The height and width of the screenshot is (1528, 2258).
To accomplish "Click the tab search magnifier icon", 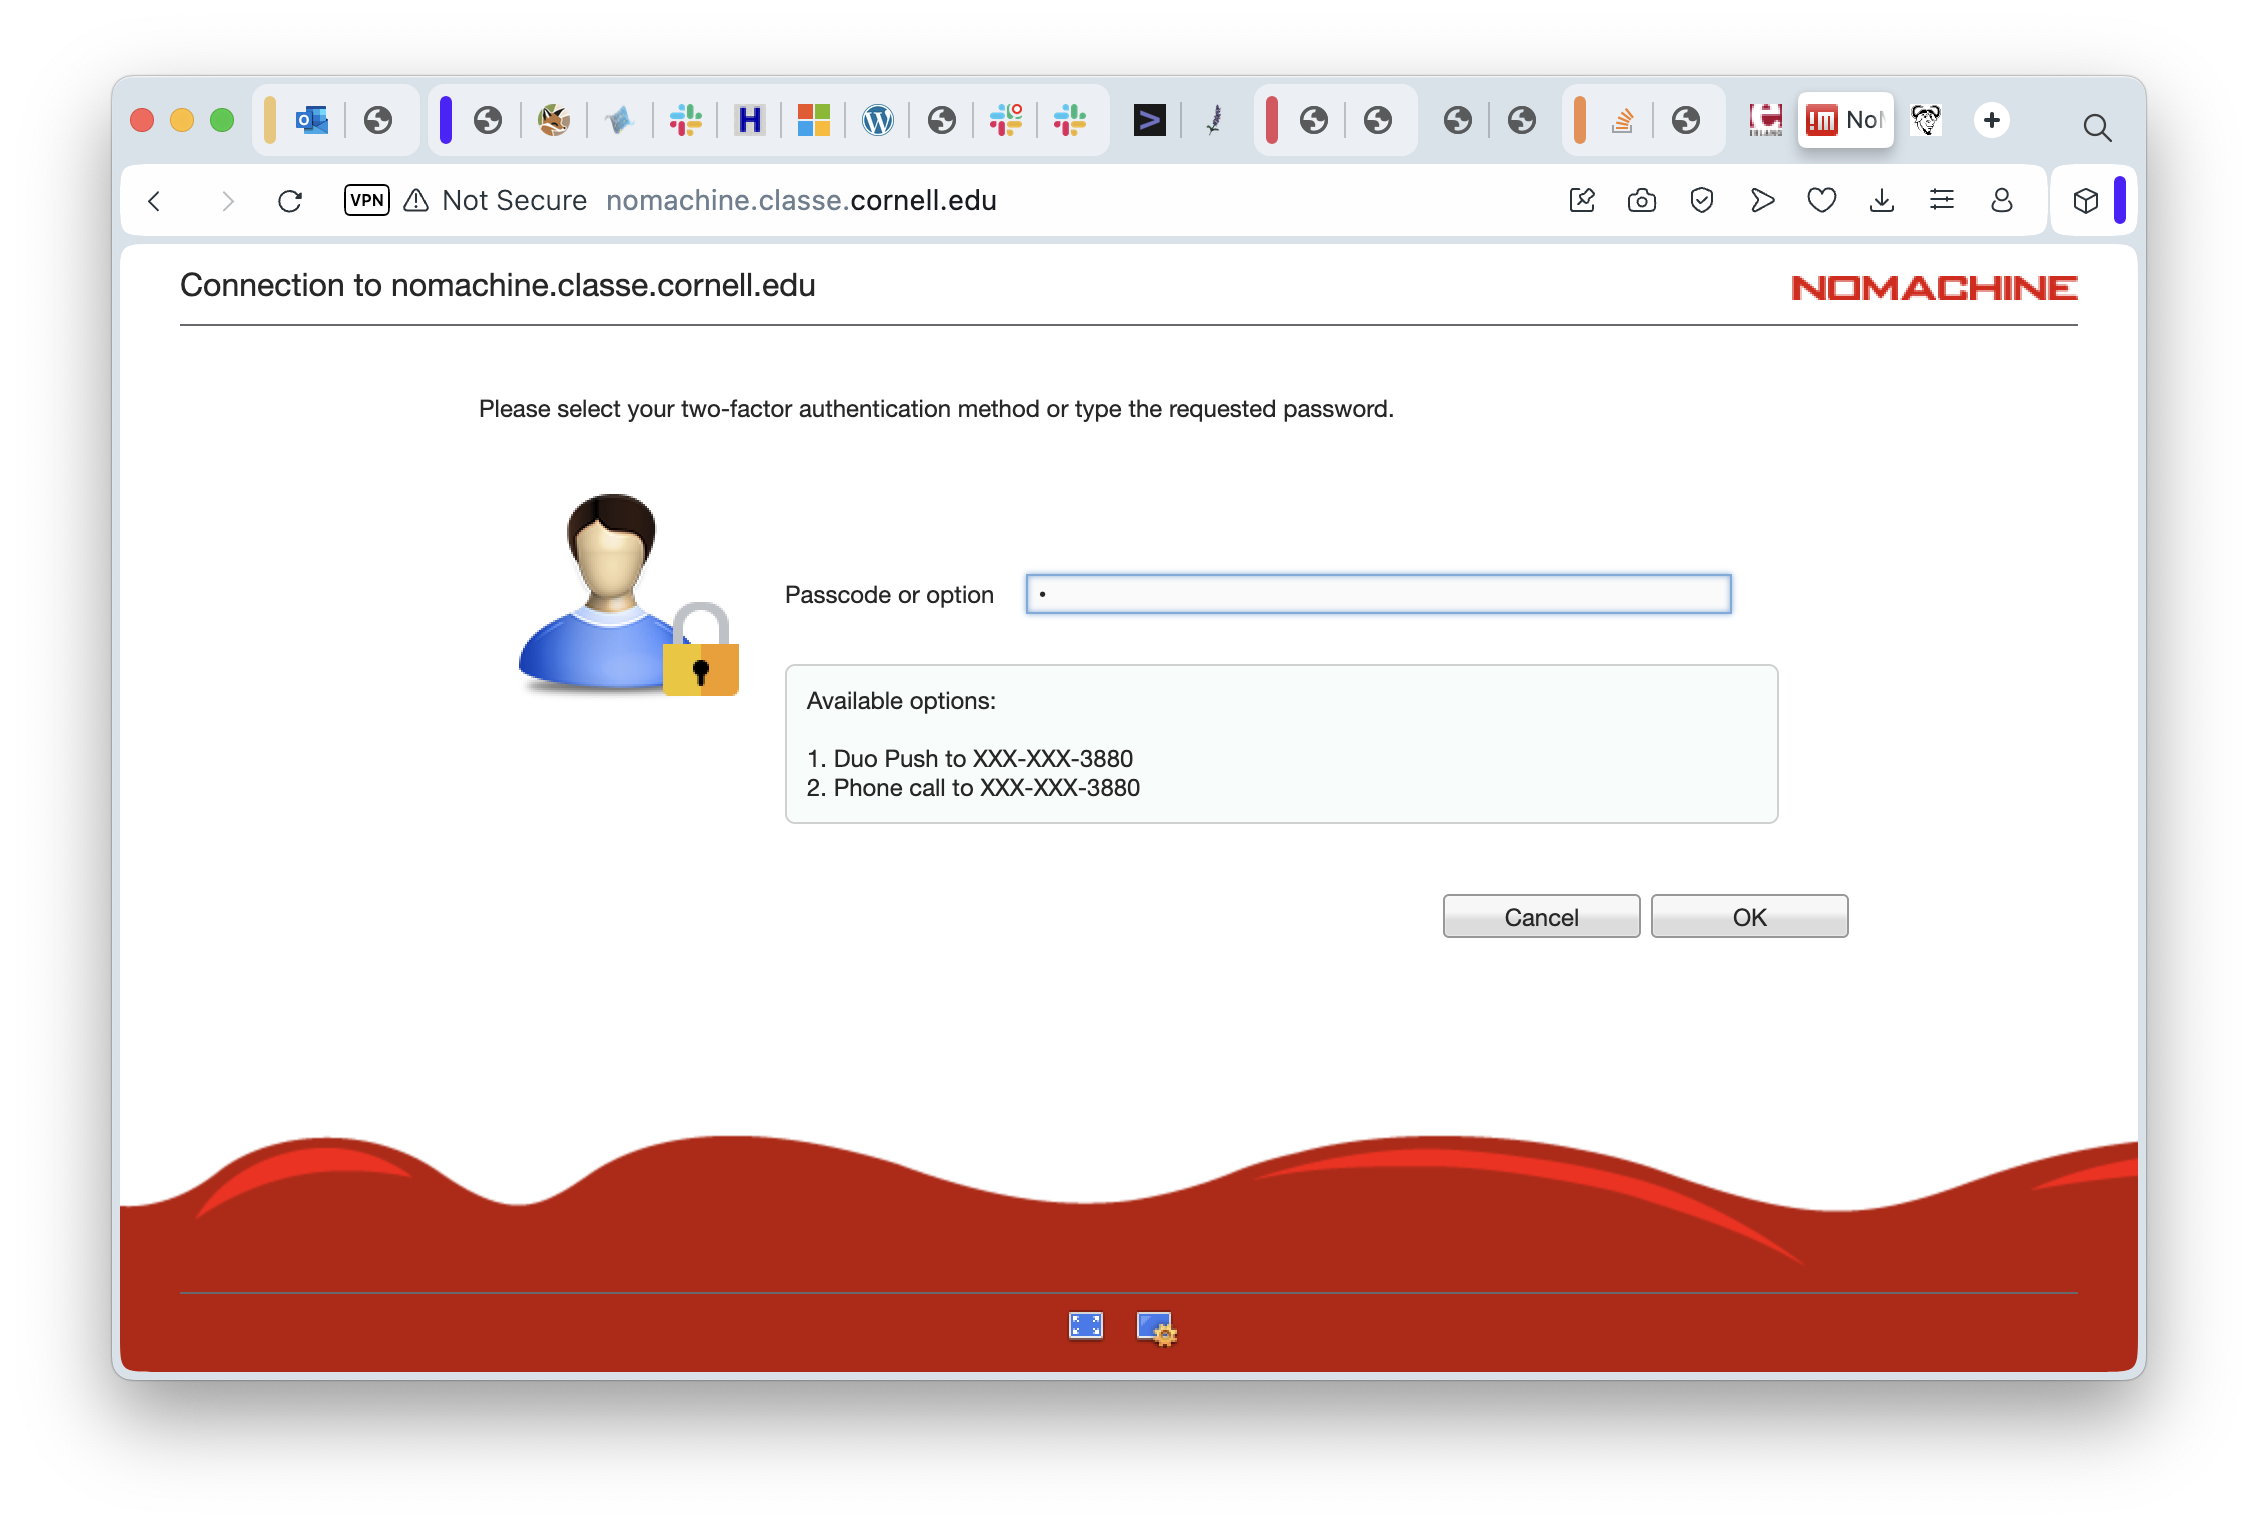I will coord(2096,127).
